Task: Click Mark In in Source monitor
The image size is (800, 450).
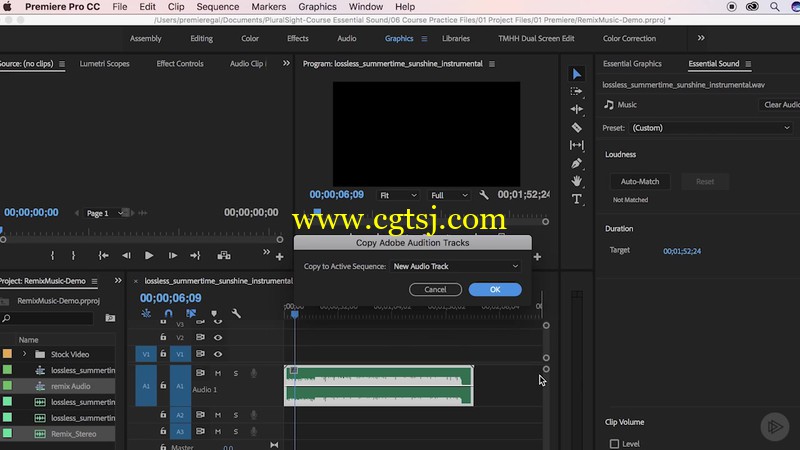Action: pos(53,256)
